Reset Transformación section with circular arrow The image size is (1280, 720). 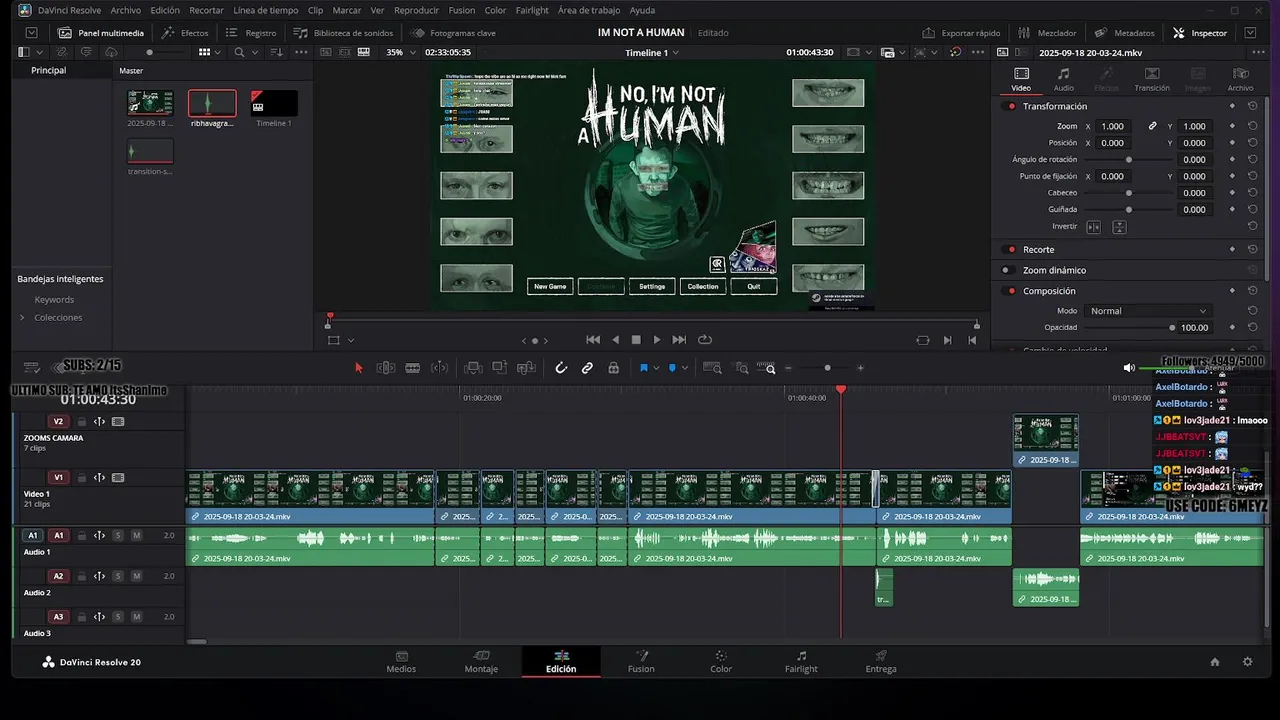1252,106
